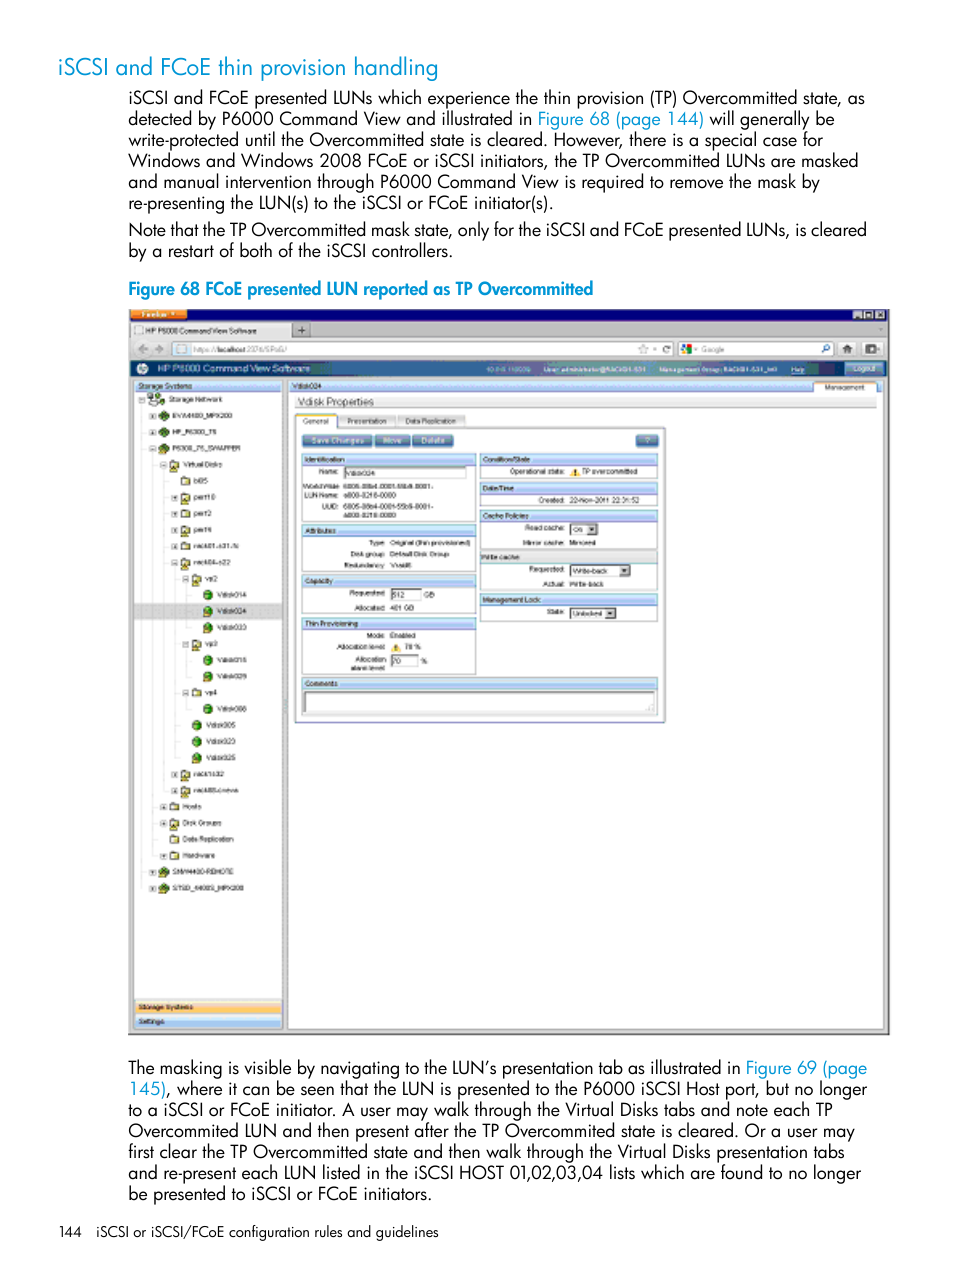The width and height of the screenshot is (954, 1271).
Task: Switch to Presentation tab
Action: [x=367, y=421]
